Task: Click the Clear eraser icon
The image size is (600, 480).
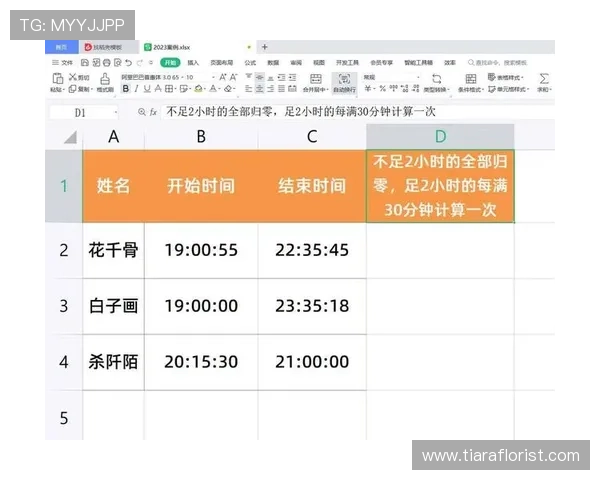Action: [228, 89]
